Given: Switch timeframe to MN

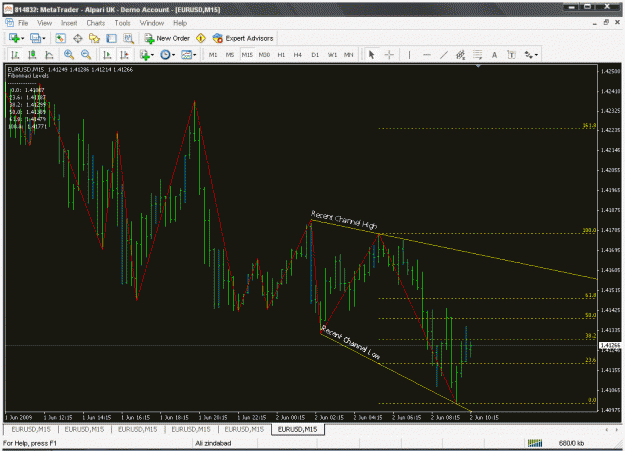Looking at the screenshot, I should 349,55.
